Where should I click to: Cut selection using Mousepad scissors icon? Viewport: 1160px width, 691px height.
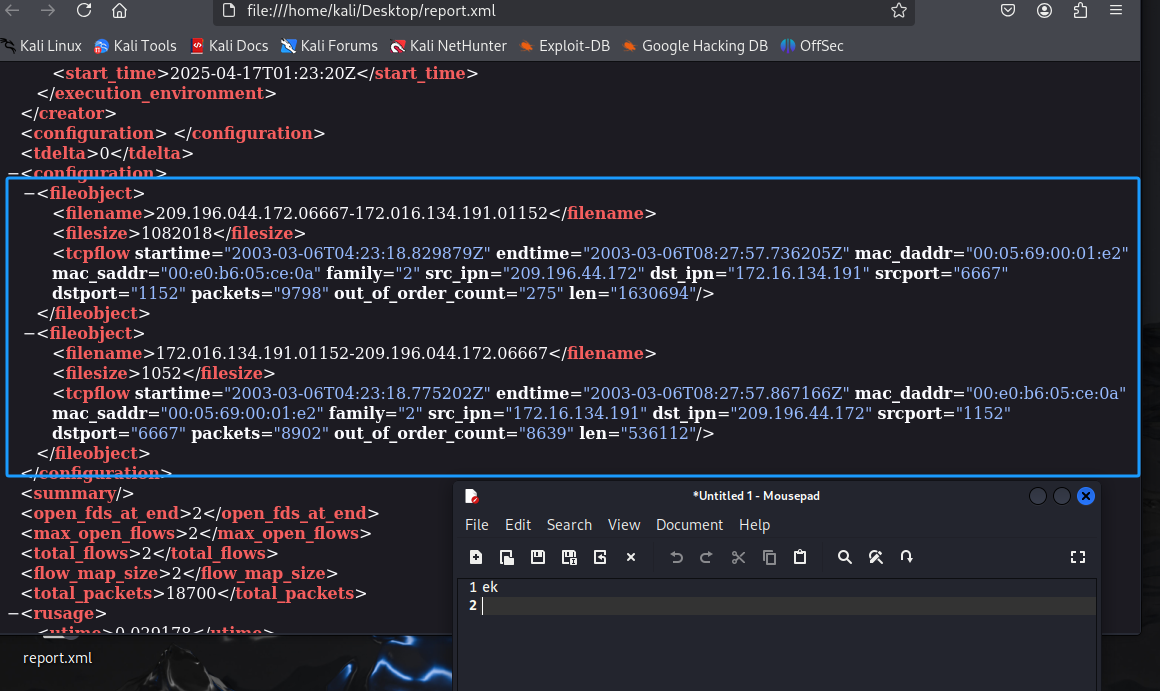[x=738, y=557]
